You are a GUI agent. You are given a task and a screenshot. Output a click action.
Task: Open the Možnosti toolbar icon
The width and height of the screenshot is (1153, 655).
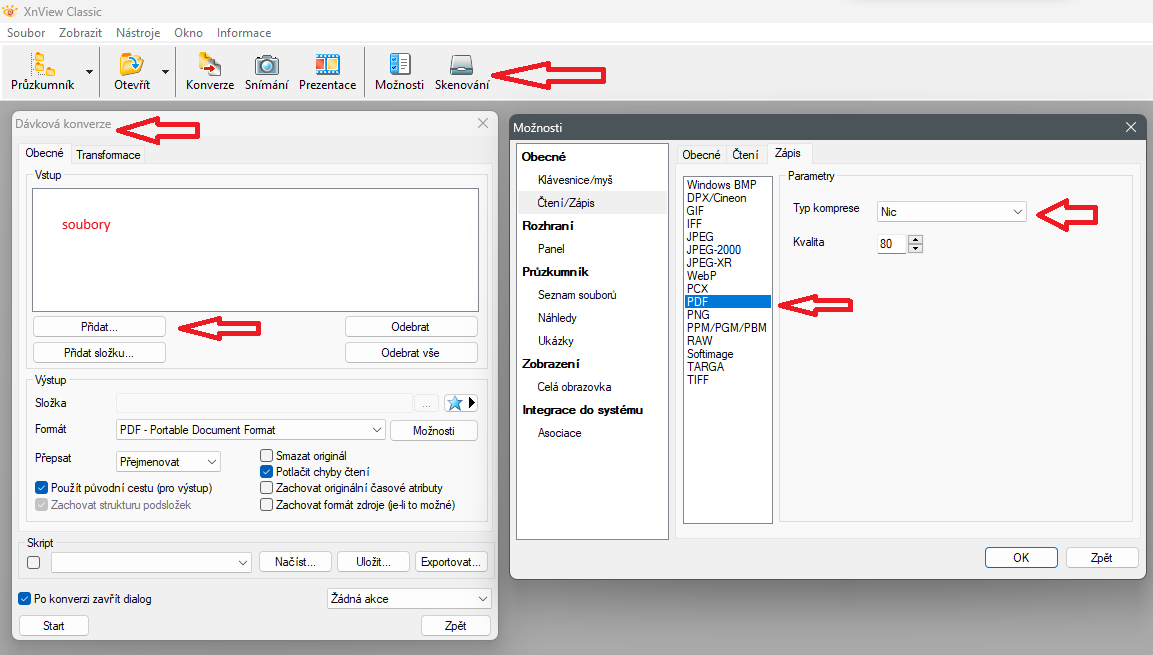[399, 65]
